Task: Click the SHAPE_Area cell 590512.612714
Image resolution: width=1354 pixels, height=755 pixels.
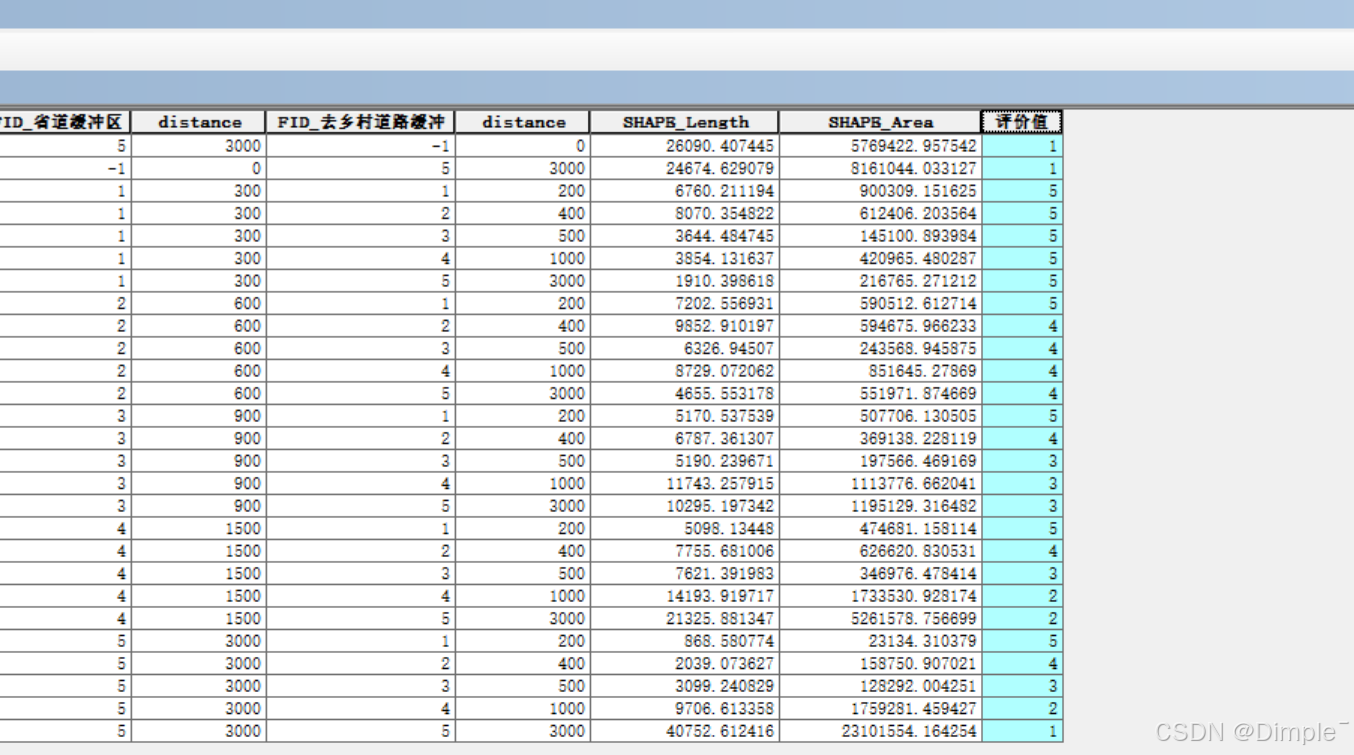Action: click(x=880, y=303)
